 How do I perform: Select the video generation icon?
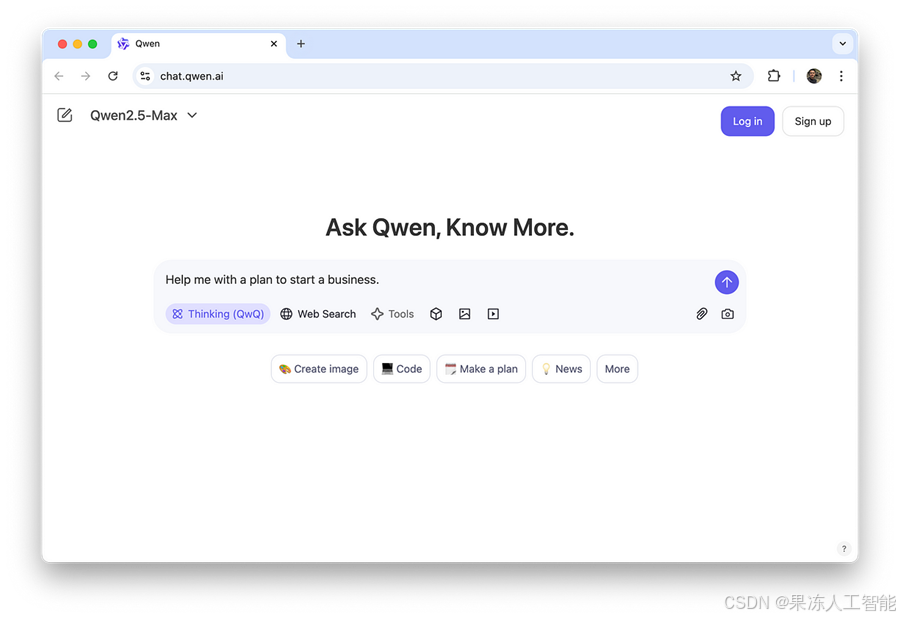pyautogui.click(x=493, y=314)
